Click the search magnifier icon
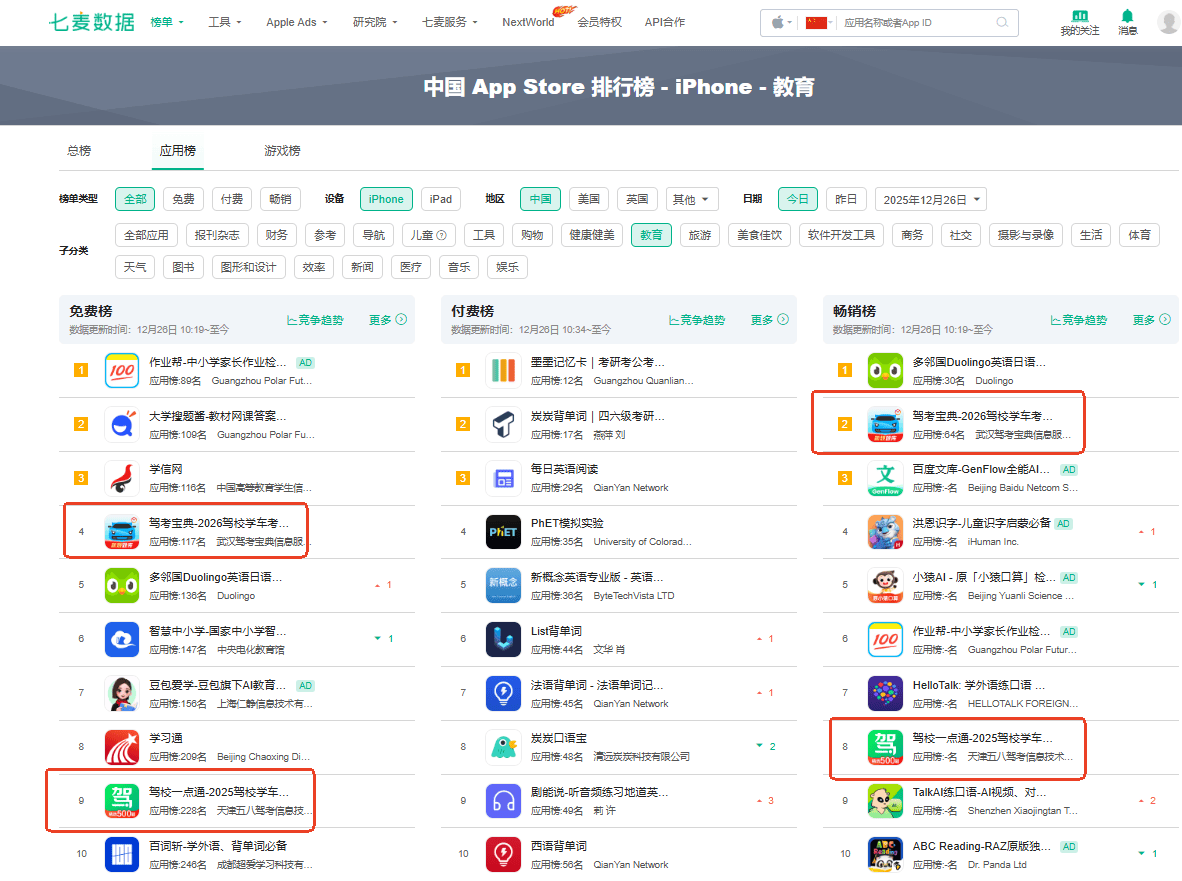Image resolution: width=1182 pixels, height=881 pixels. (x=1002, y=22)
